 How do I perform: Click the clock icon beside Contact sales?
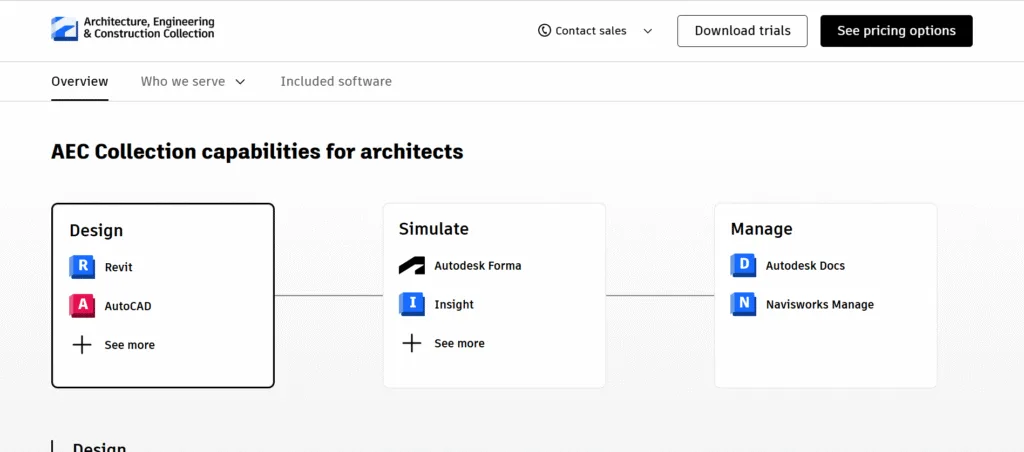[x=545, y=31]
